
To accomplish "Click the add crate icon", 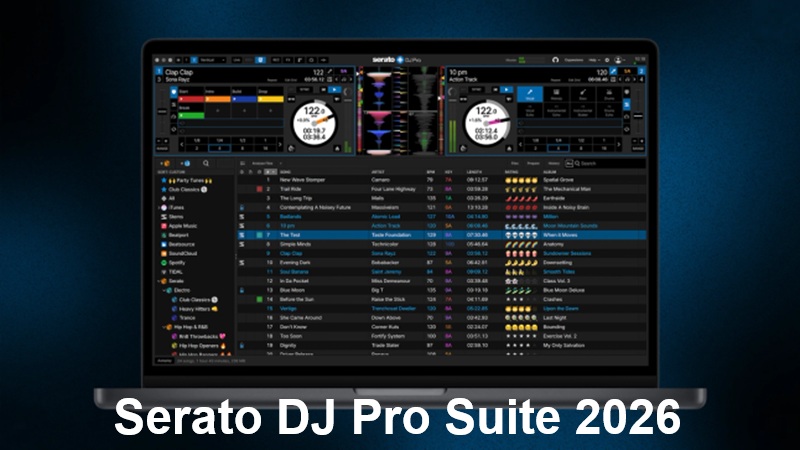I will point(165,163).
